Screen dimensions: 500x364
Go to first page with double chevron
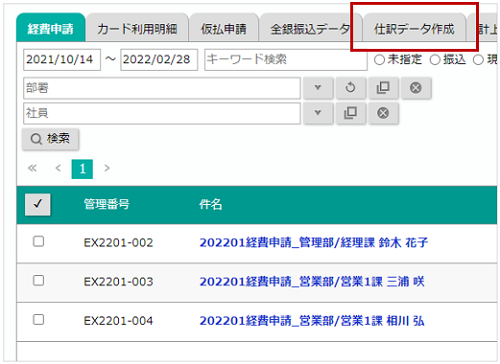(x=32, y=168)
